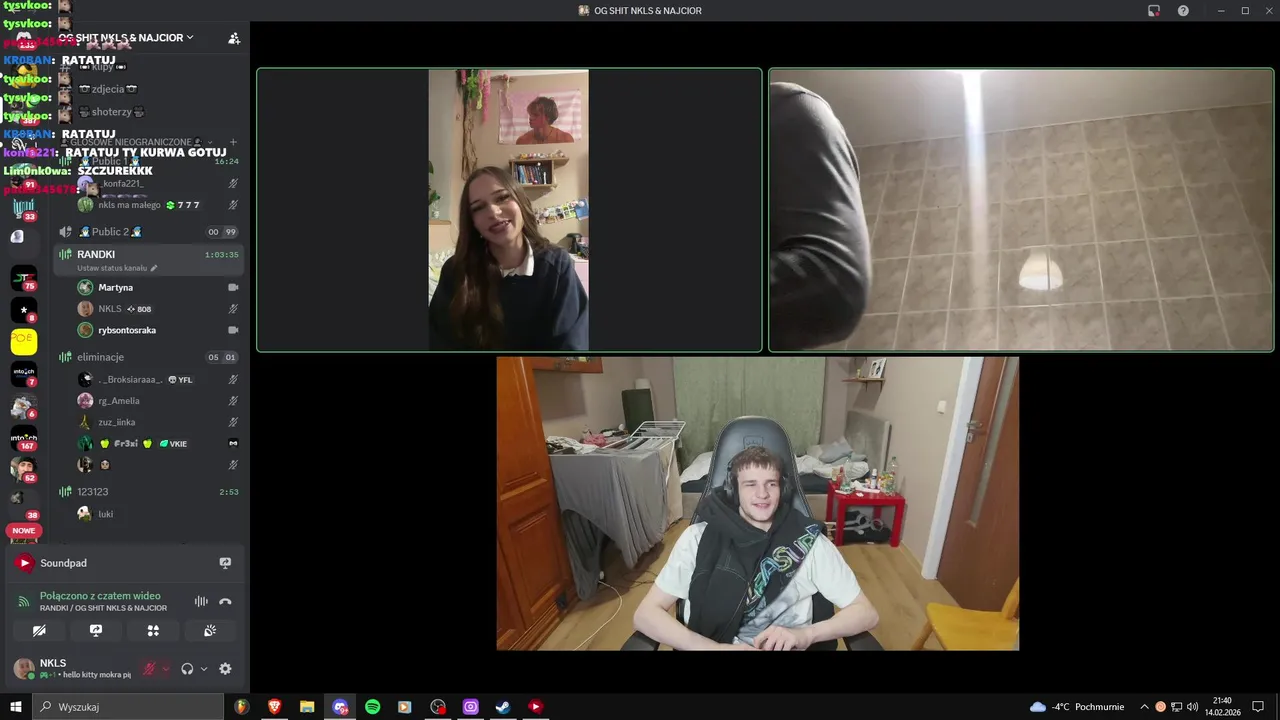1280x720 pixels.
Task: Open Steam from taskbar
Action: (503, 707)
